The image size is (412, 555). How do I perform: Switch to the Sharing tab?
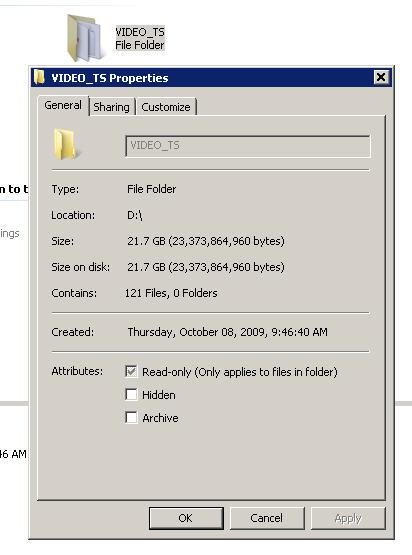pos(111,107)
